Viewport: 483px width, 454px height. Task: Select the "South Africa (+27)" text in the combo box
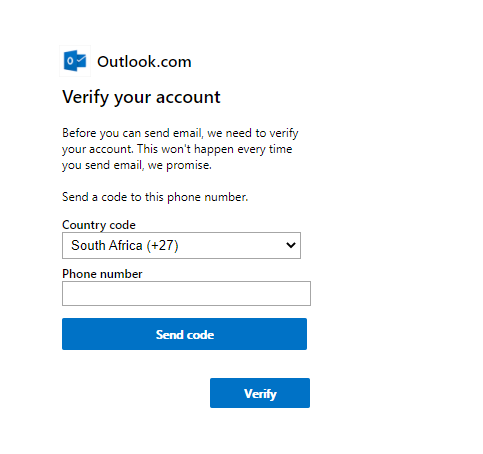(x=125, y=245)
